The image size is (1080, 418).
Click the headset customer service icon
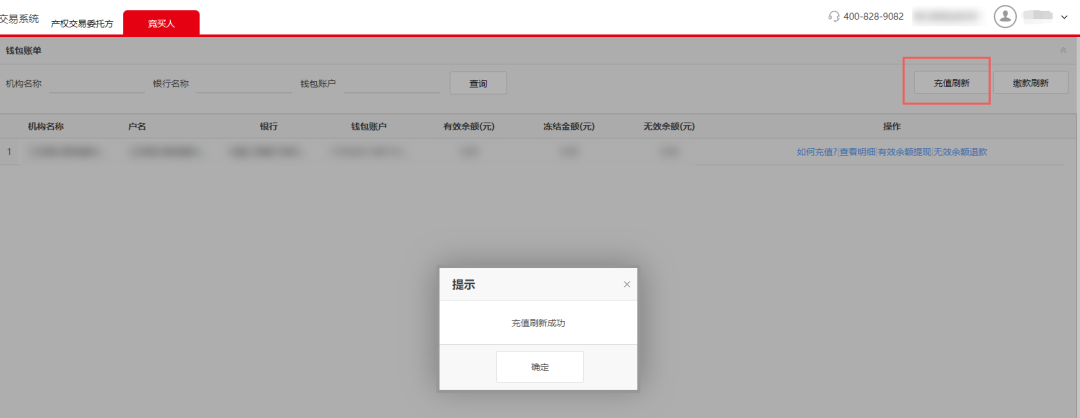[834, 17]
